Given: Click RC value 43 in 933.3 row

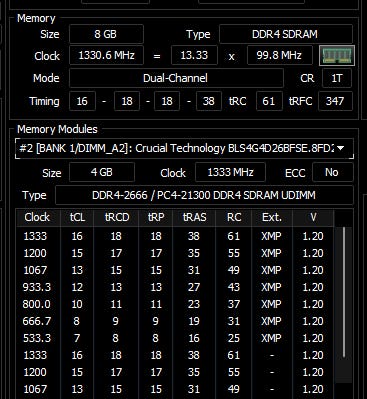Looking at the screenshot, I should tap(234, 287).
